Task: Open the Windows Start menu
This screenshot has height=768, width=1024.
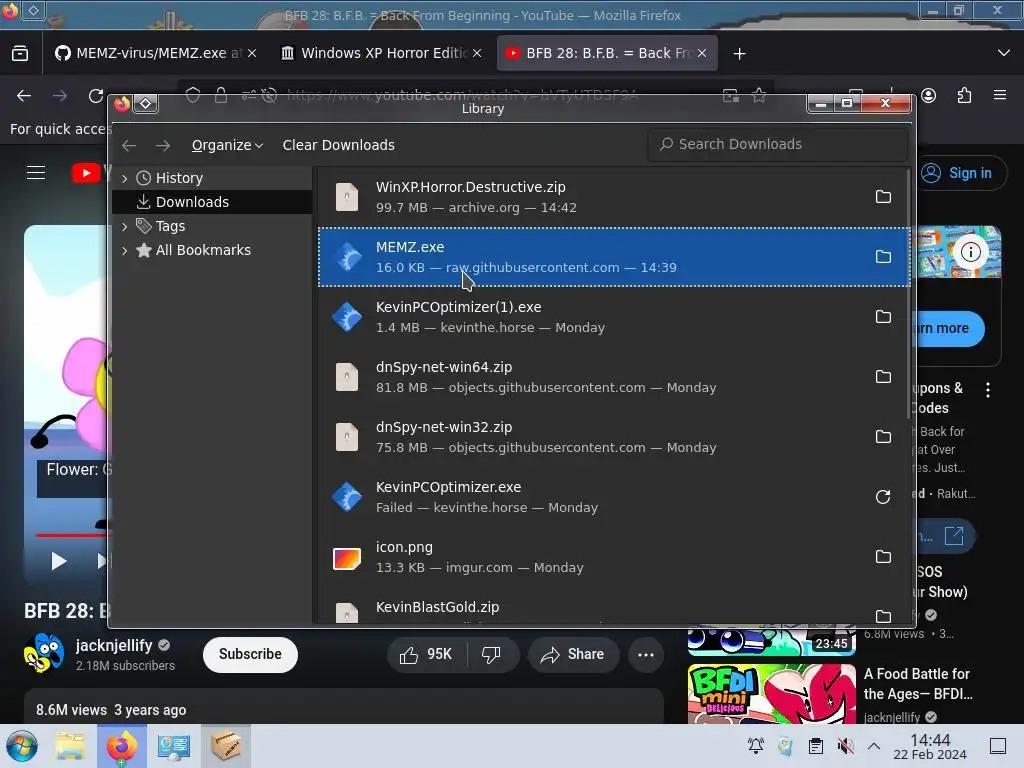Action: click(22, 746)
